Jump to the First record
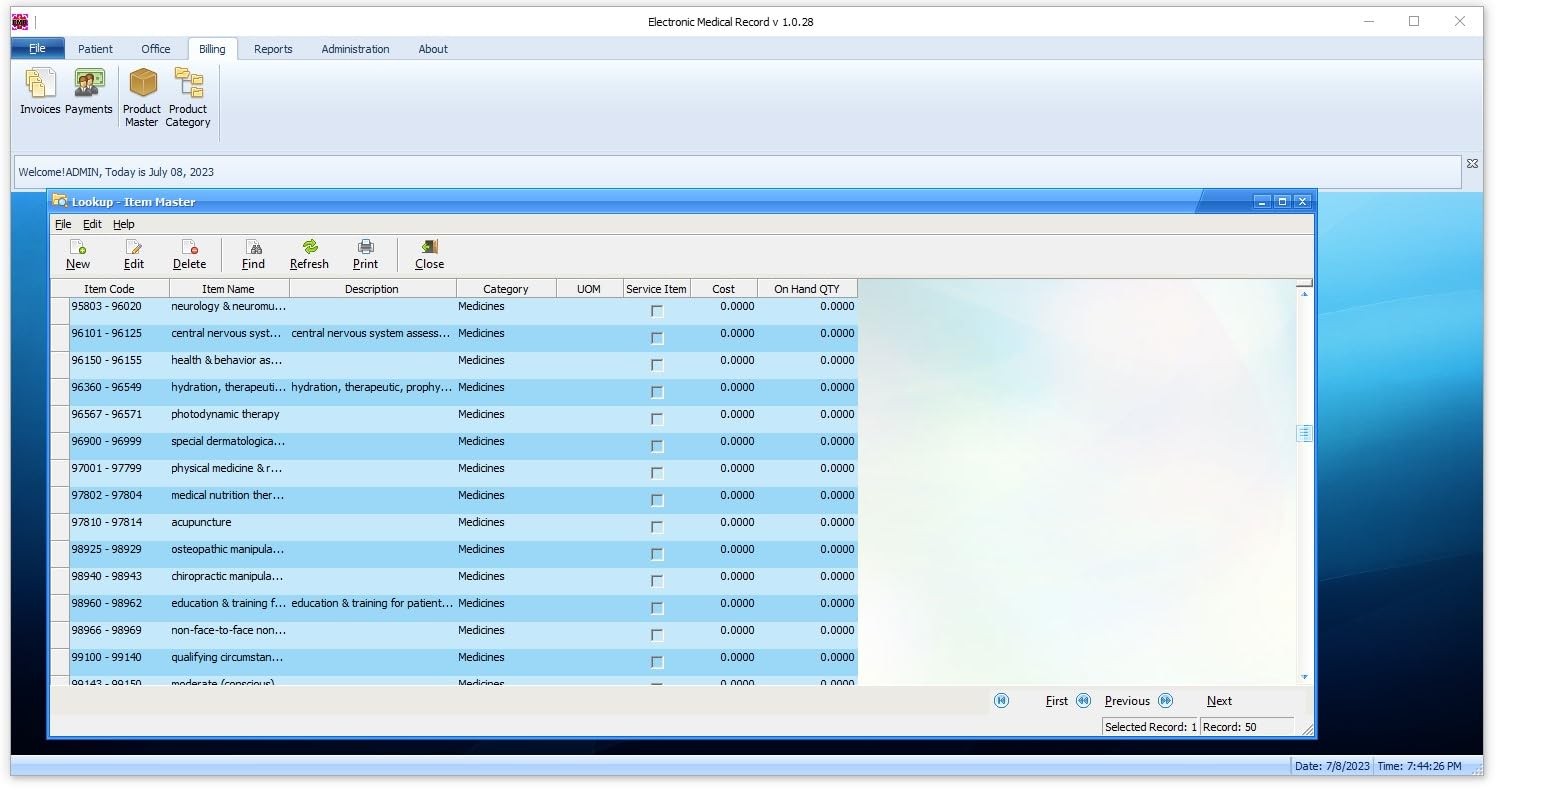This screenshot has height=794, width=1557. click(1056, 701)
